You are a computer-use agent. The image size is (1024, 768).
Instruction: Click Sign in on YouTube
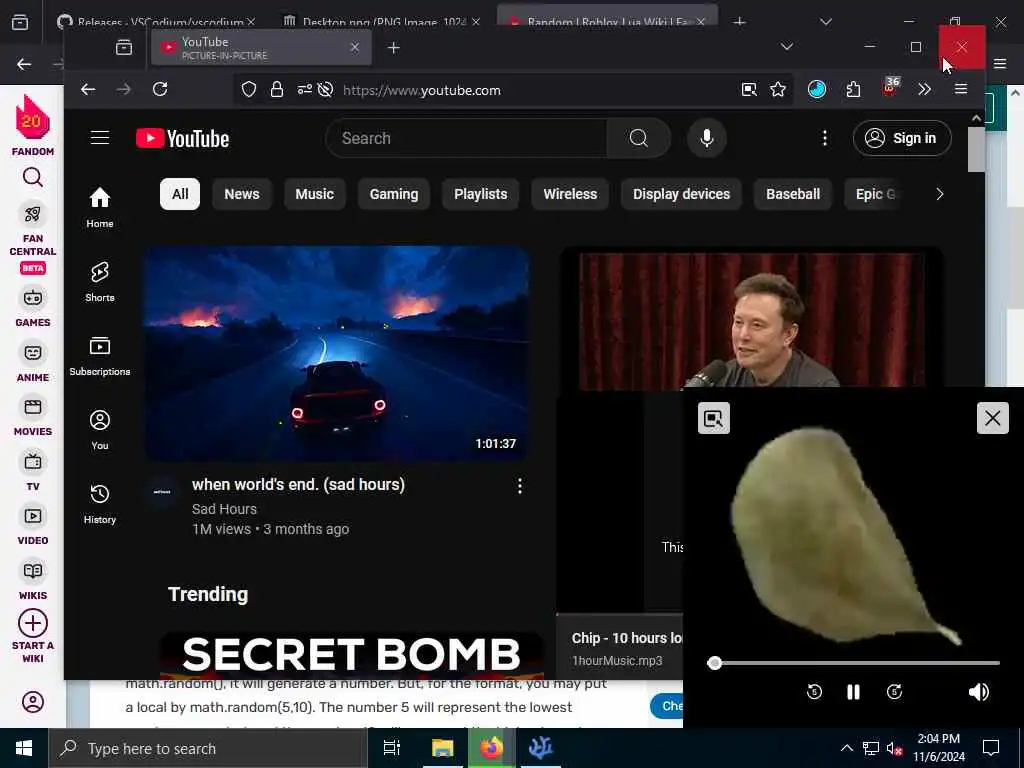tap(902, 138)
